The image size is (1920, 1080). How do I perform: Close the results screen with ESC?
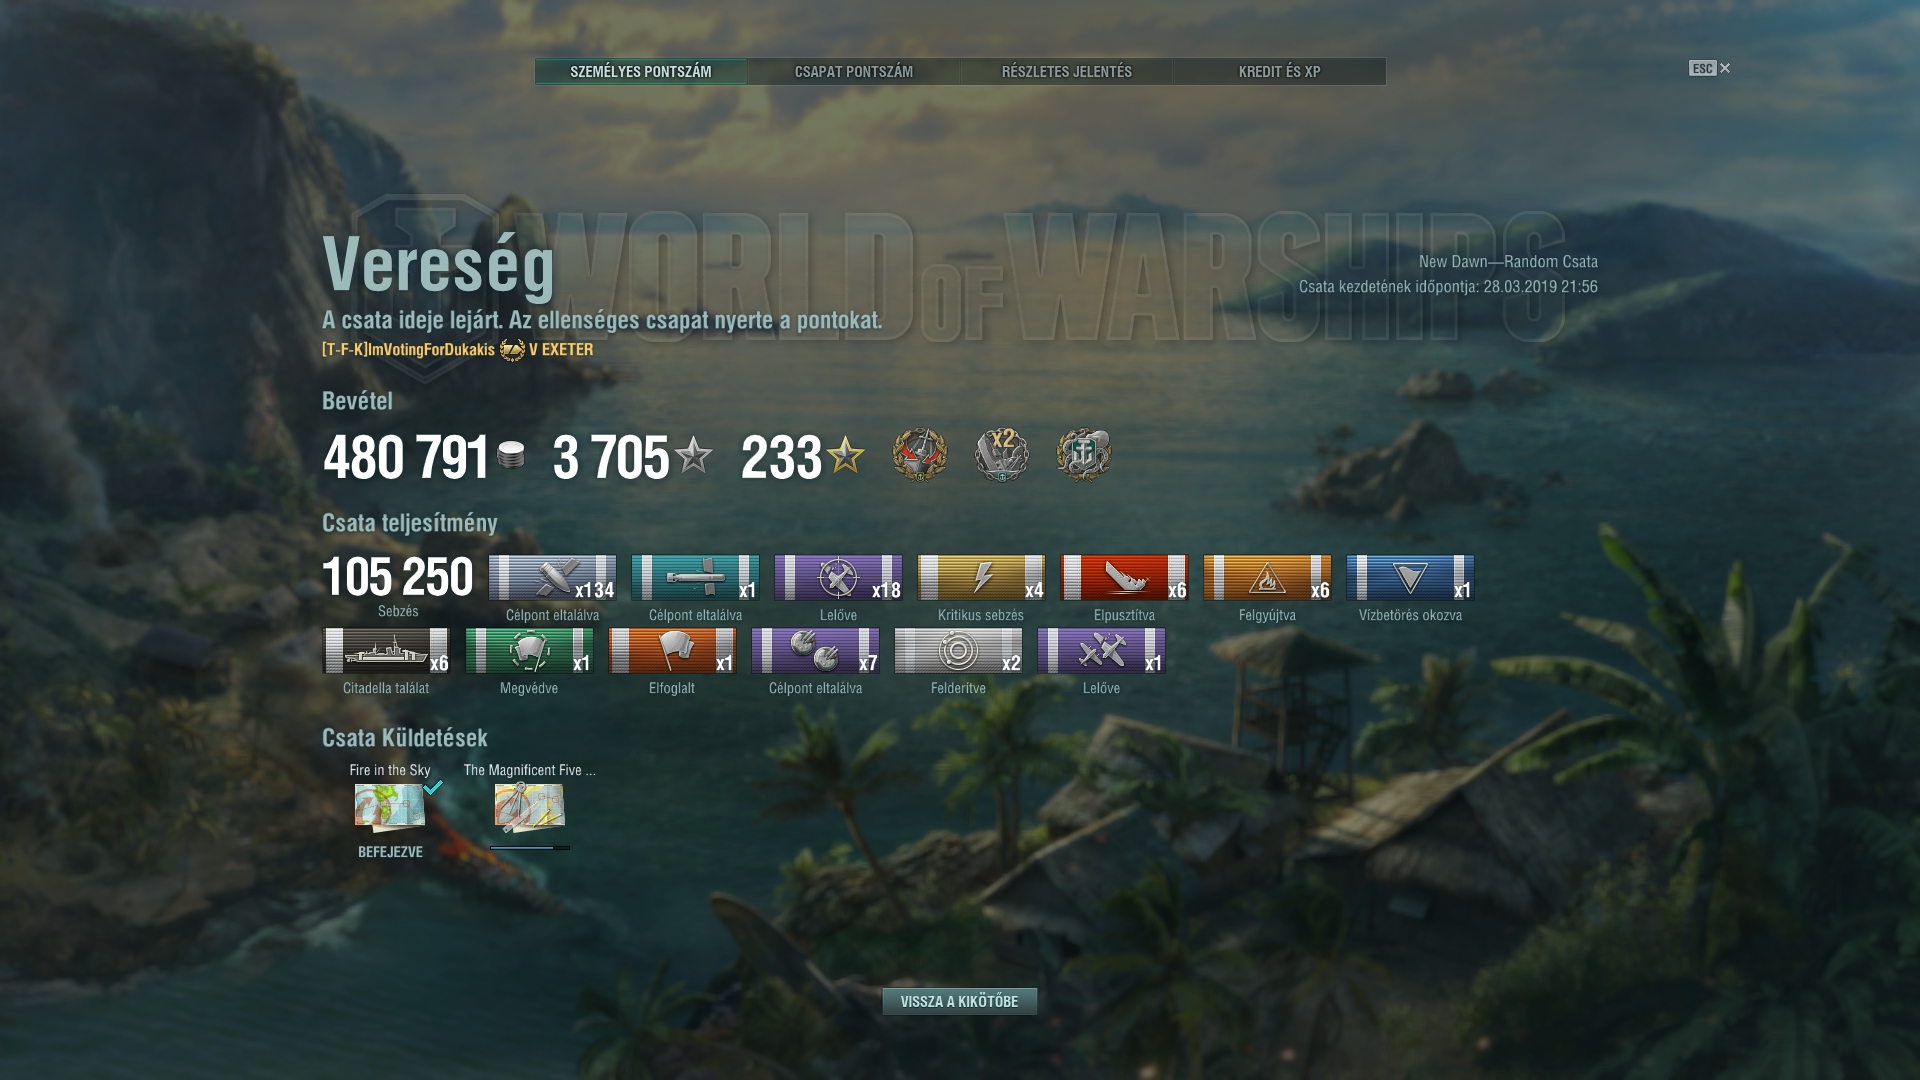tap(1709, 68)
